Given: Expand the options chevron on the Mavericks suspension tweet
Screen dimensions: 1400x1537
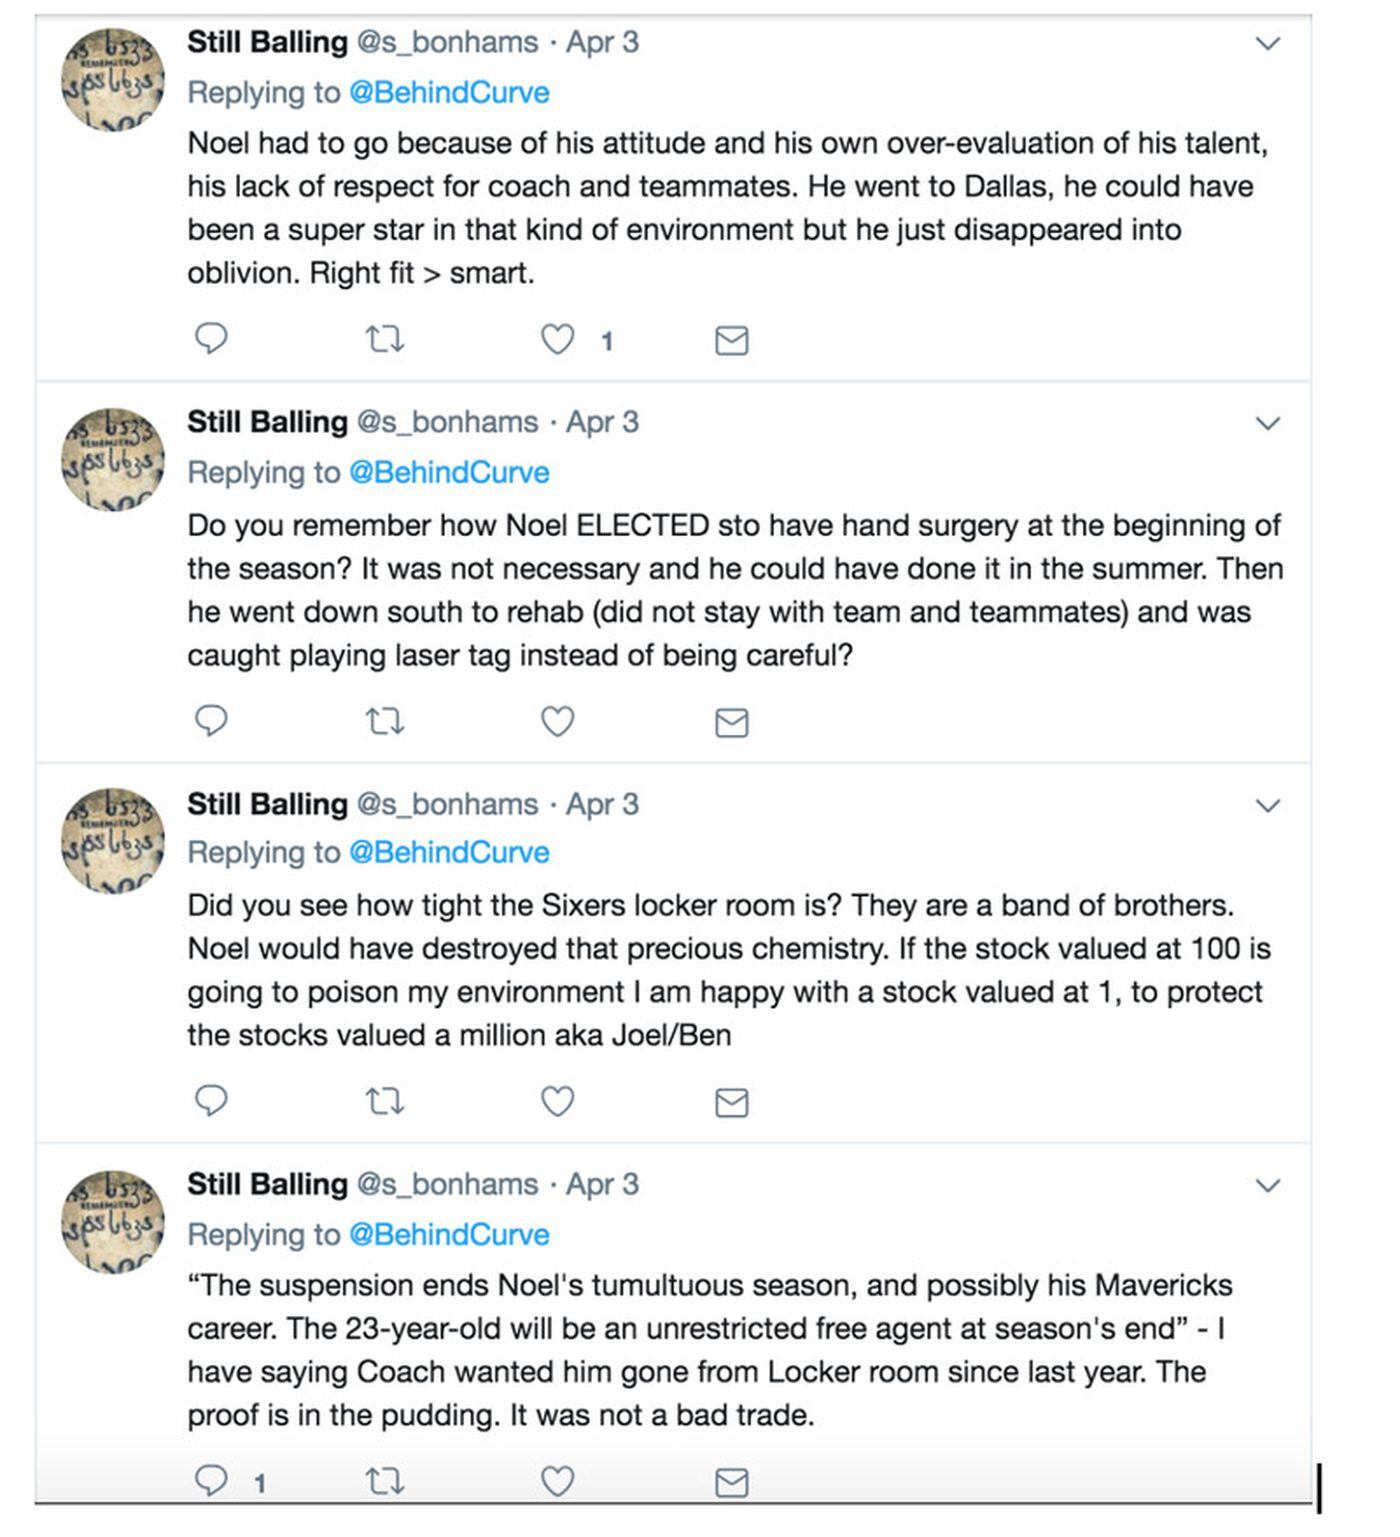Looking at the screenshot, I should [1267, 1185].
